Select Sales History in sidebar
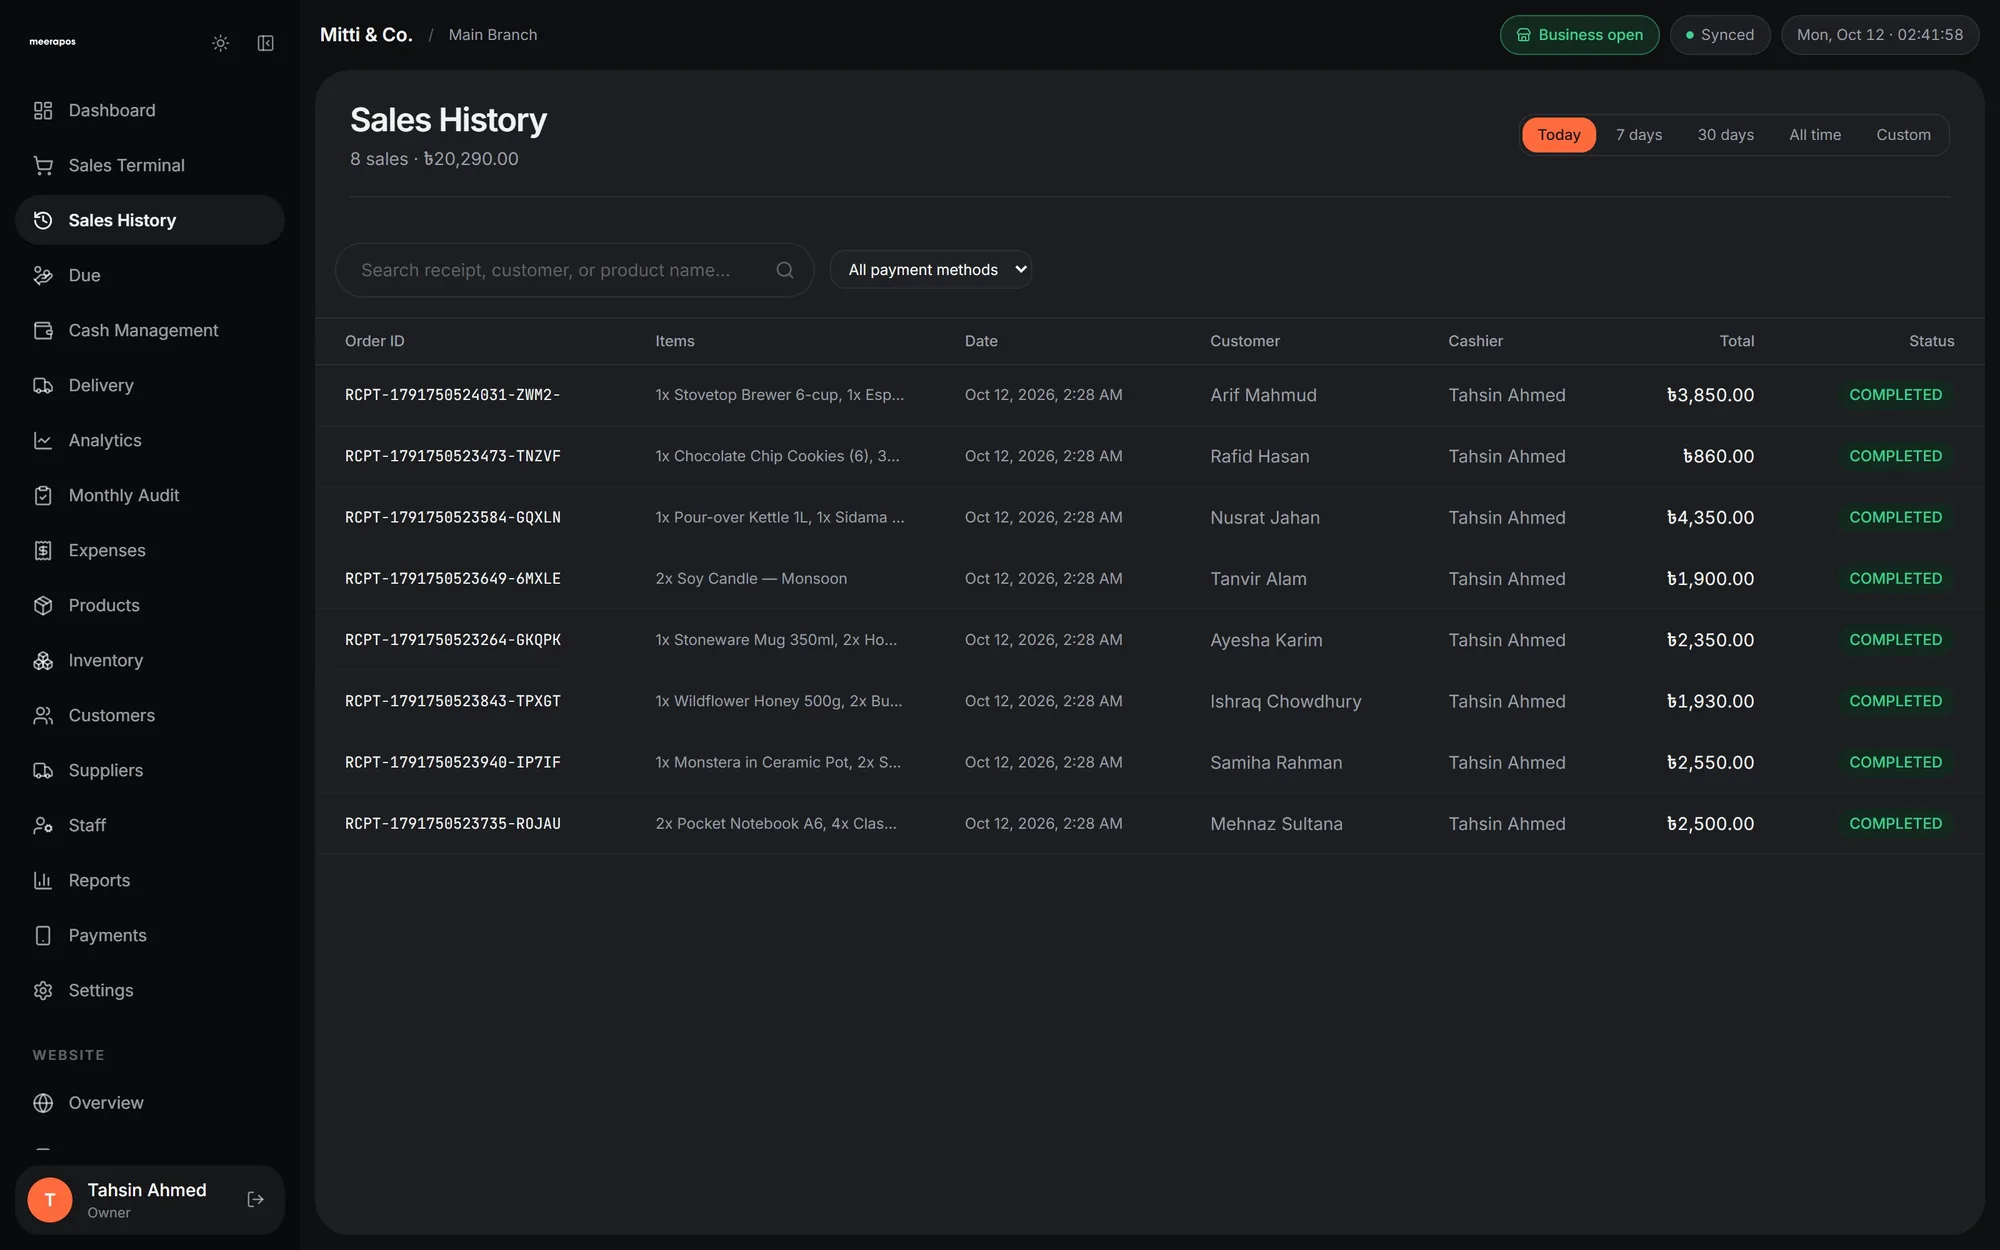2000x1250 pixels. pos(150,220)
